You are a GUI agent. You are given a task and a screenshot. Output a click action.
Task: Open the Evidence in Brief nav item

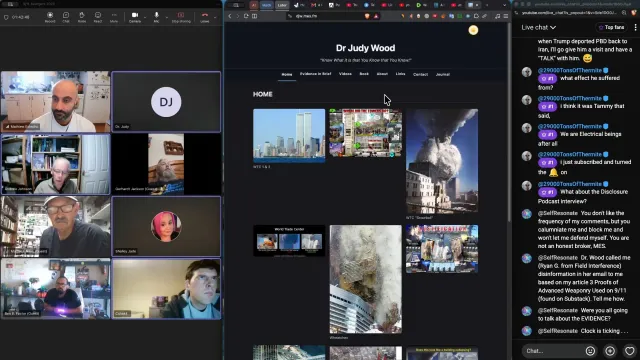[x=316, y=74]
